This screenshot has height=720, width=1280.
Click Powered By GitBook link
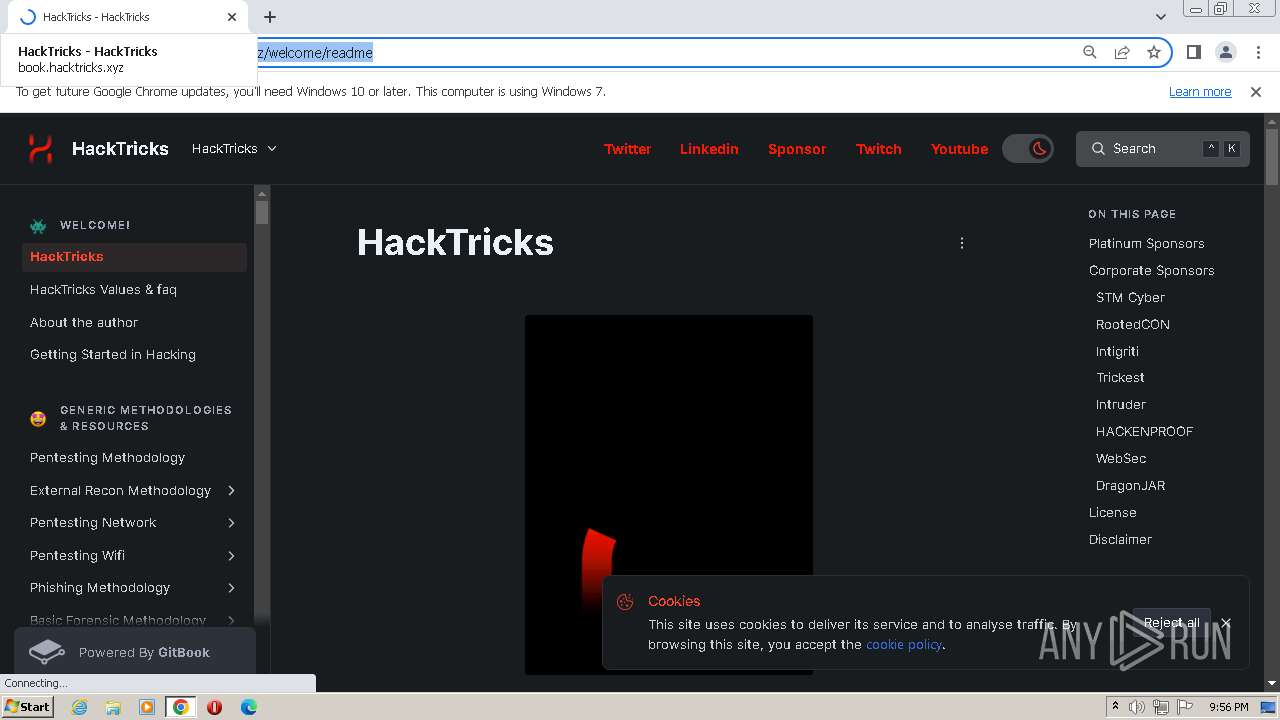135,652
